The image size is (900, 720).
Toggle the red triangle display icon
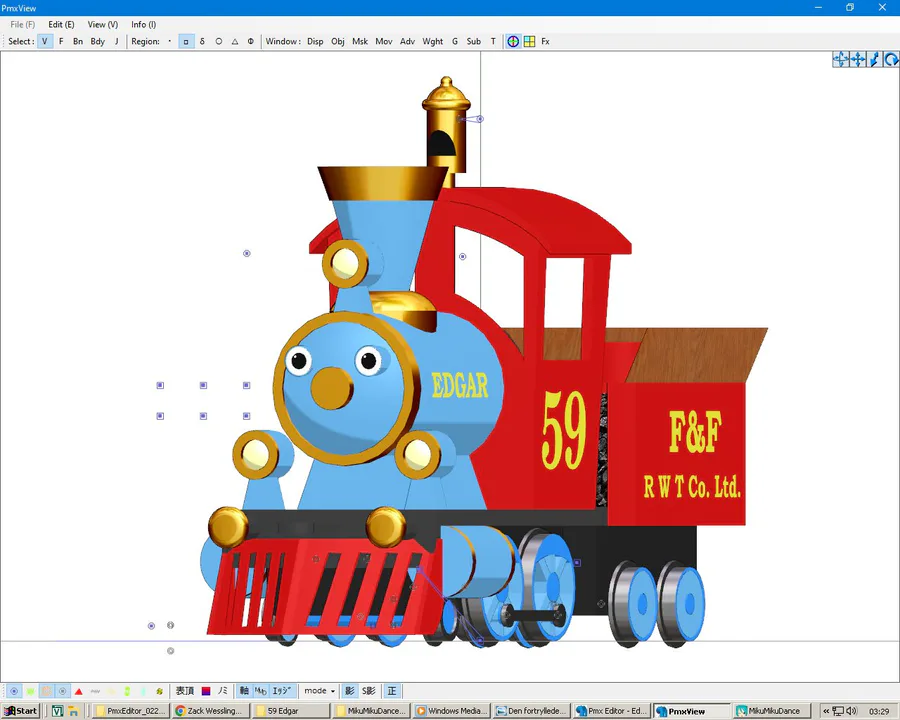[x=79, y=691]
